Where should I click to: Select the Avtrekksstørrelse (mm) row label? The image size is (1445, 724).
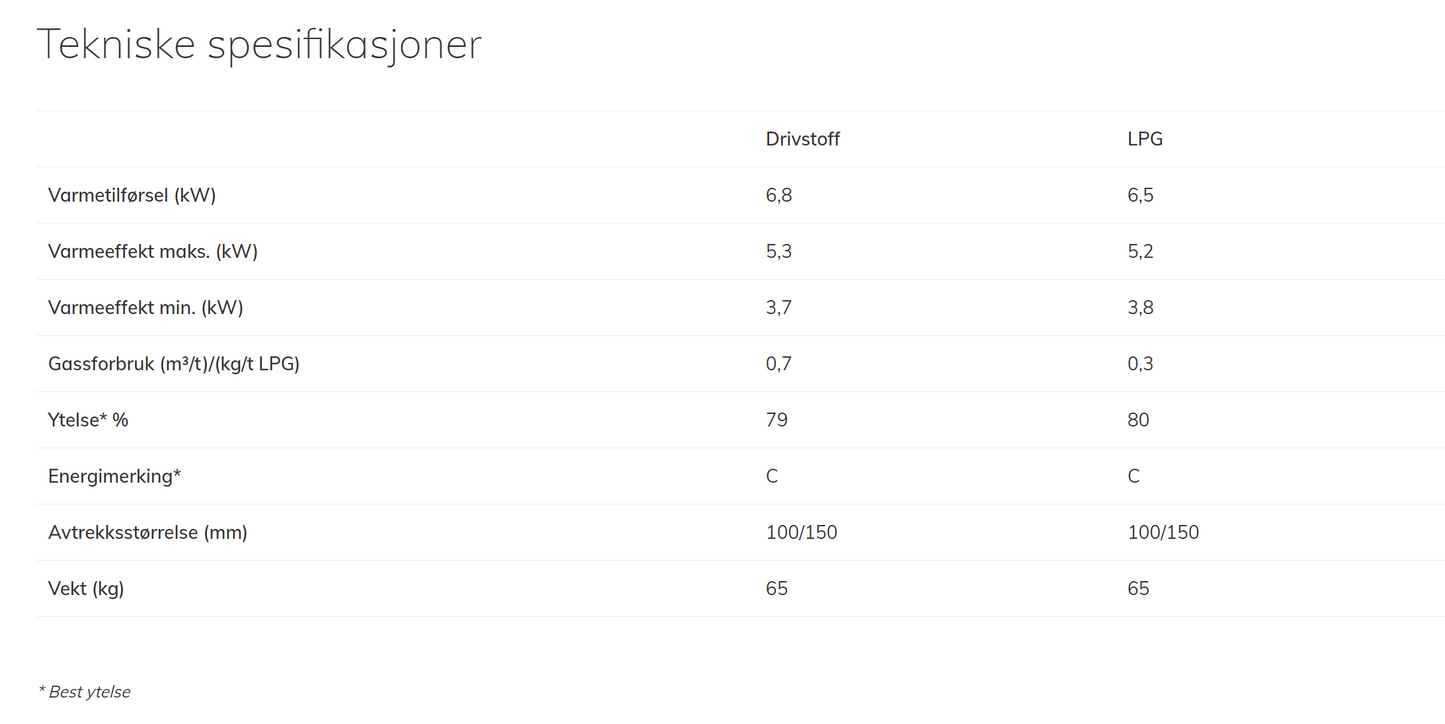click(148, 532)
